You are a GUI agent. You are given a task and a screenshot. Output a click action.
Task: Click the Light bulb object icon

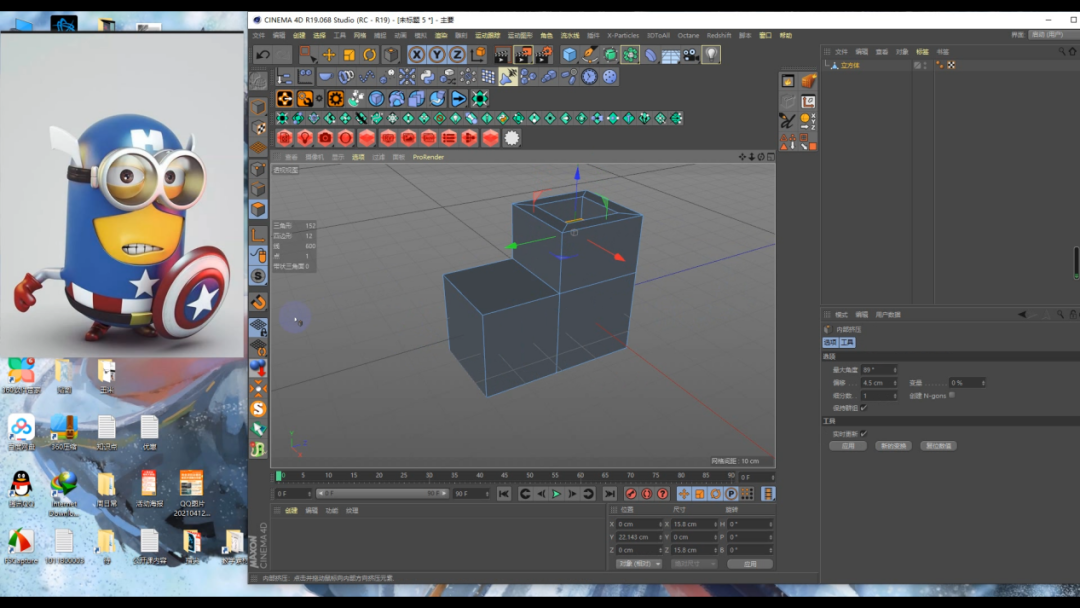(711, 54)
